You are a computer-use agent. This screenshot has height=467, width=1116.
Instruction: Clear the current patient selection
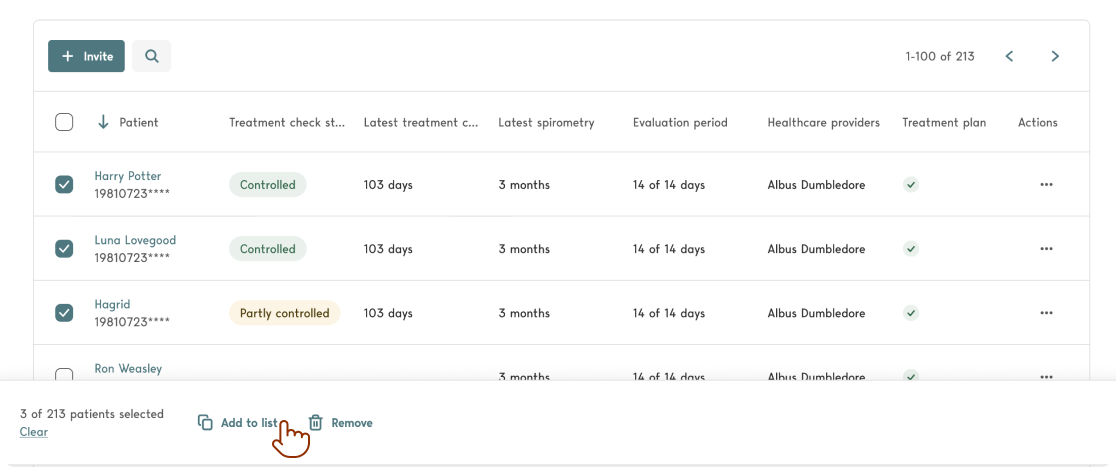tap(33, 432)
